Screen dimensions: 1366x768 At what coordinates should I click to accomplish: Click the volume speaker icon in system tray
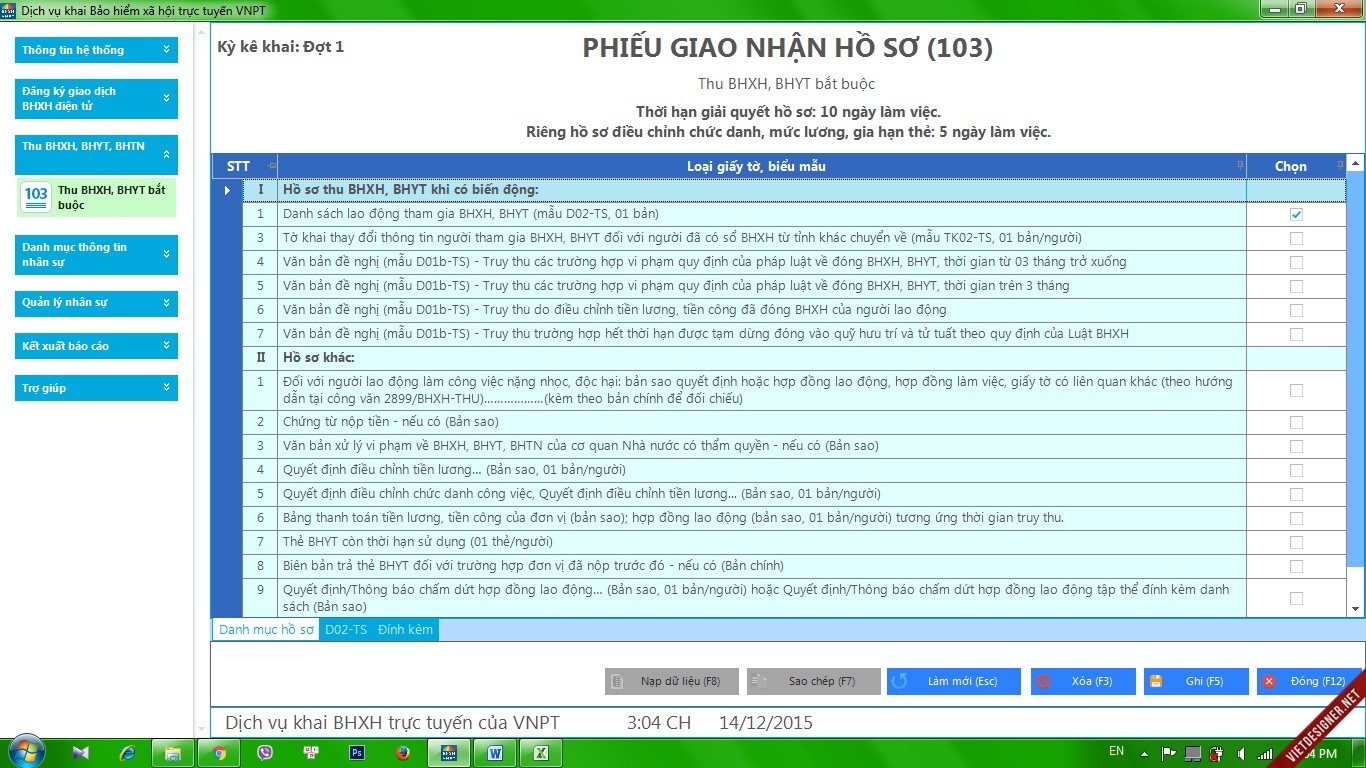(x=1241, y=753)
